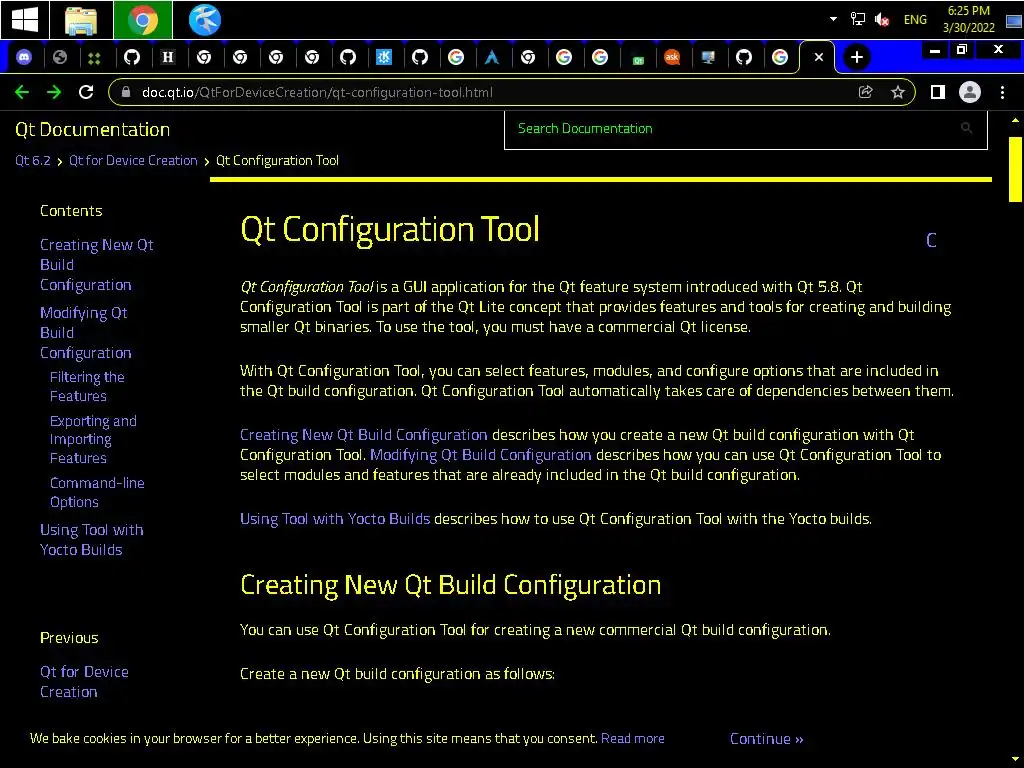Open the Read more cookies link

click(632, 739)
